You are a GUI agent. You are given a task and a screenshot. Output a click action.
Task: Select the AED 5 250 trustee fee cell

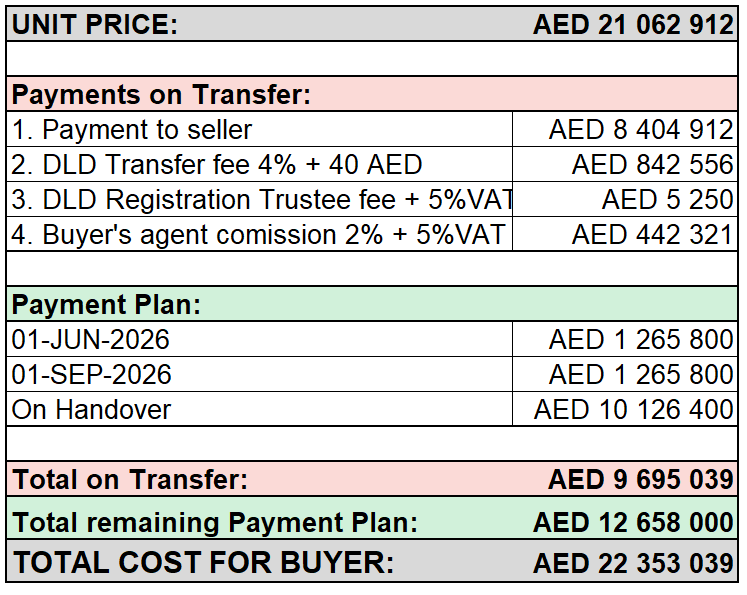(x=625, y=199)
